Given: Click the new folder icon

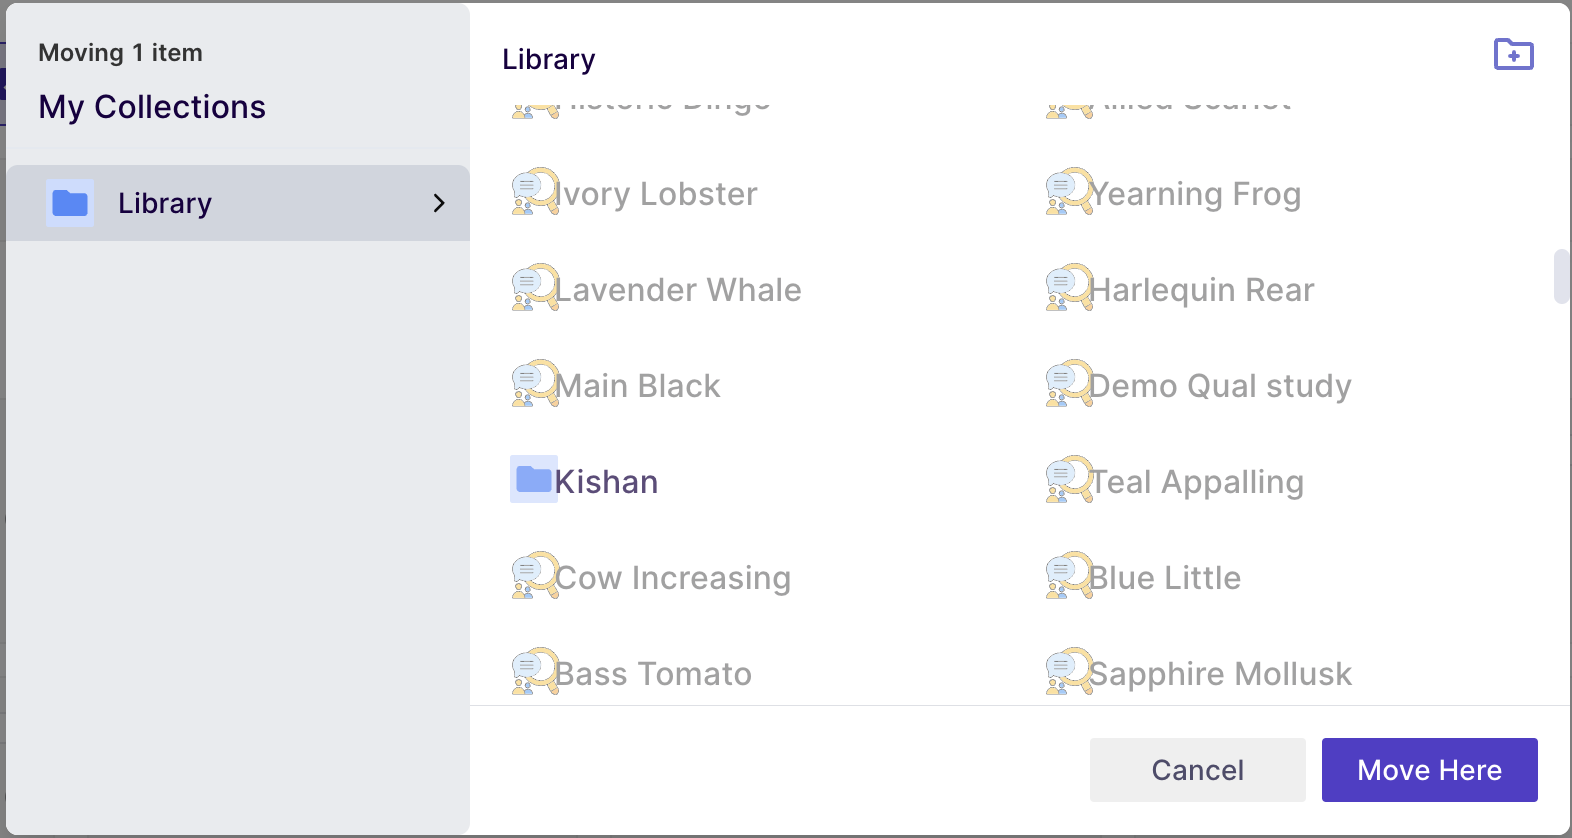Looking at the screenshot, I should (x=1513, y=54).
